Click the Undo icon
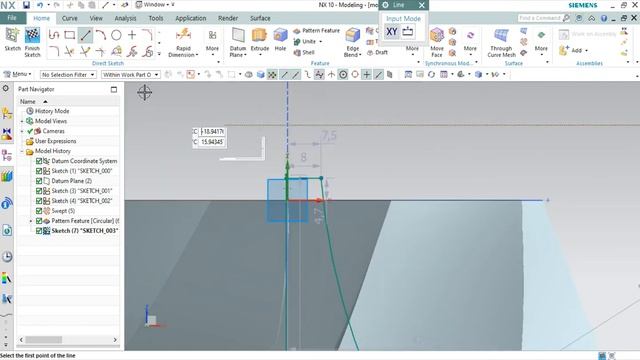This screenshot has height=360, width=640. tap(40, 5)
